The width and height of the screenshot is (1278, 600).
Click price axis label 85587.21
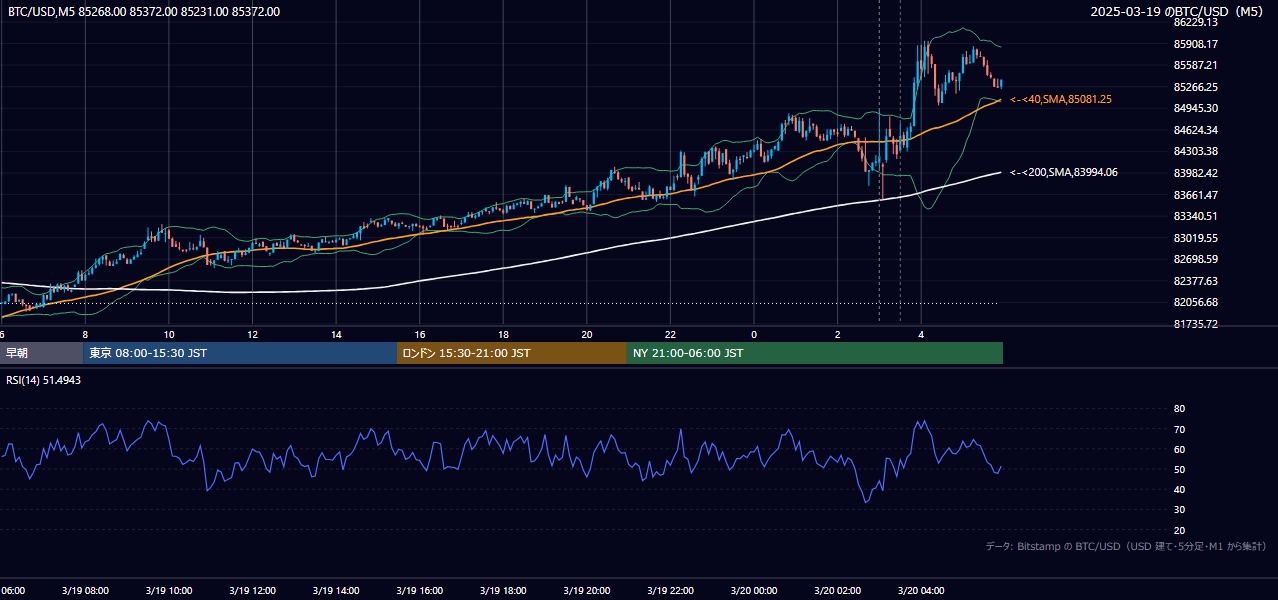1196,65
